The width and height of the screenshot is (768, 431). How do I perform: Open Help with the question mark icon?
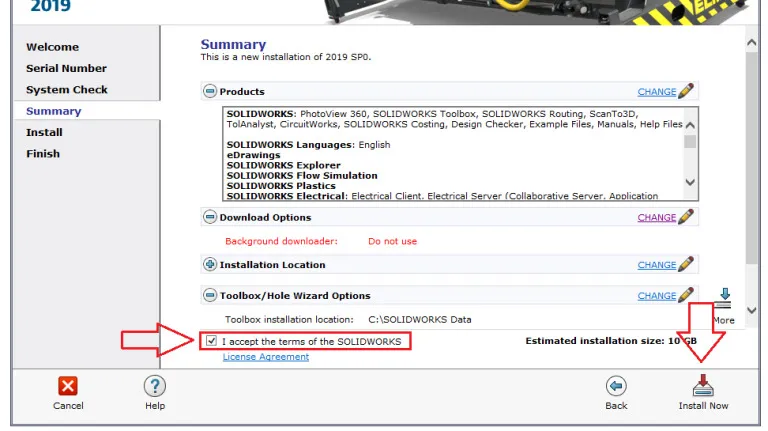click(x=155, y=386)
